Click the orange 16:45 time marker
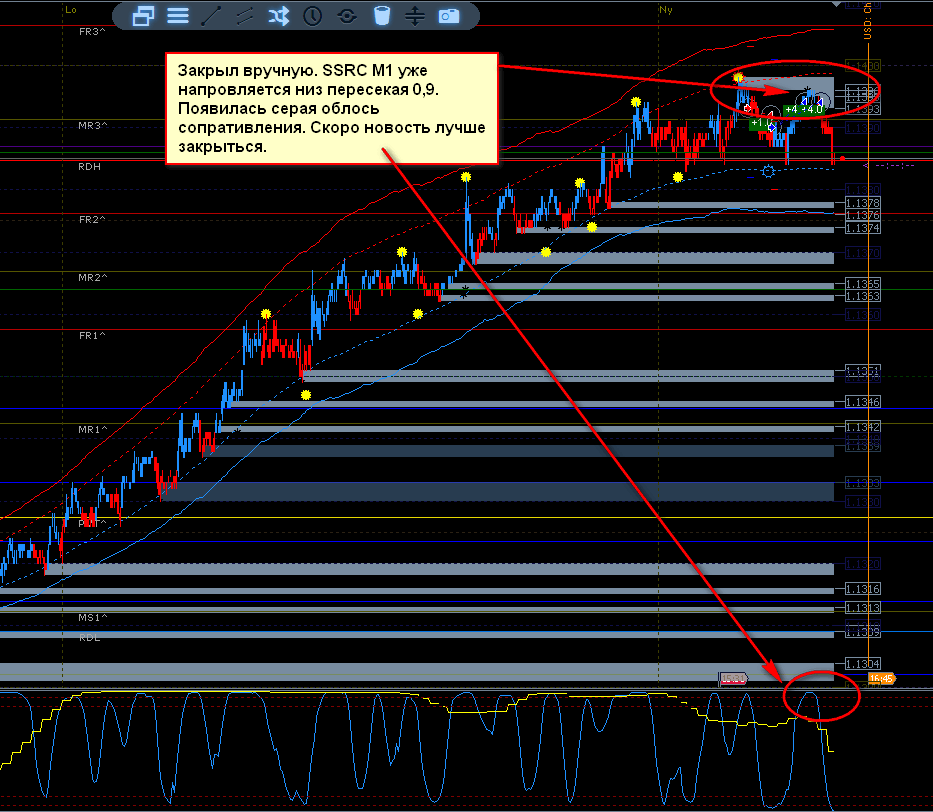 (881, 679)
